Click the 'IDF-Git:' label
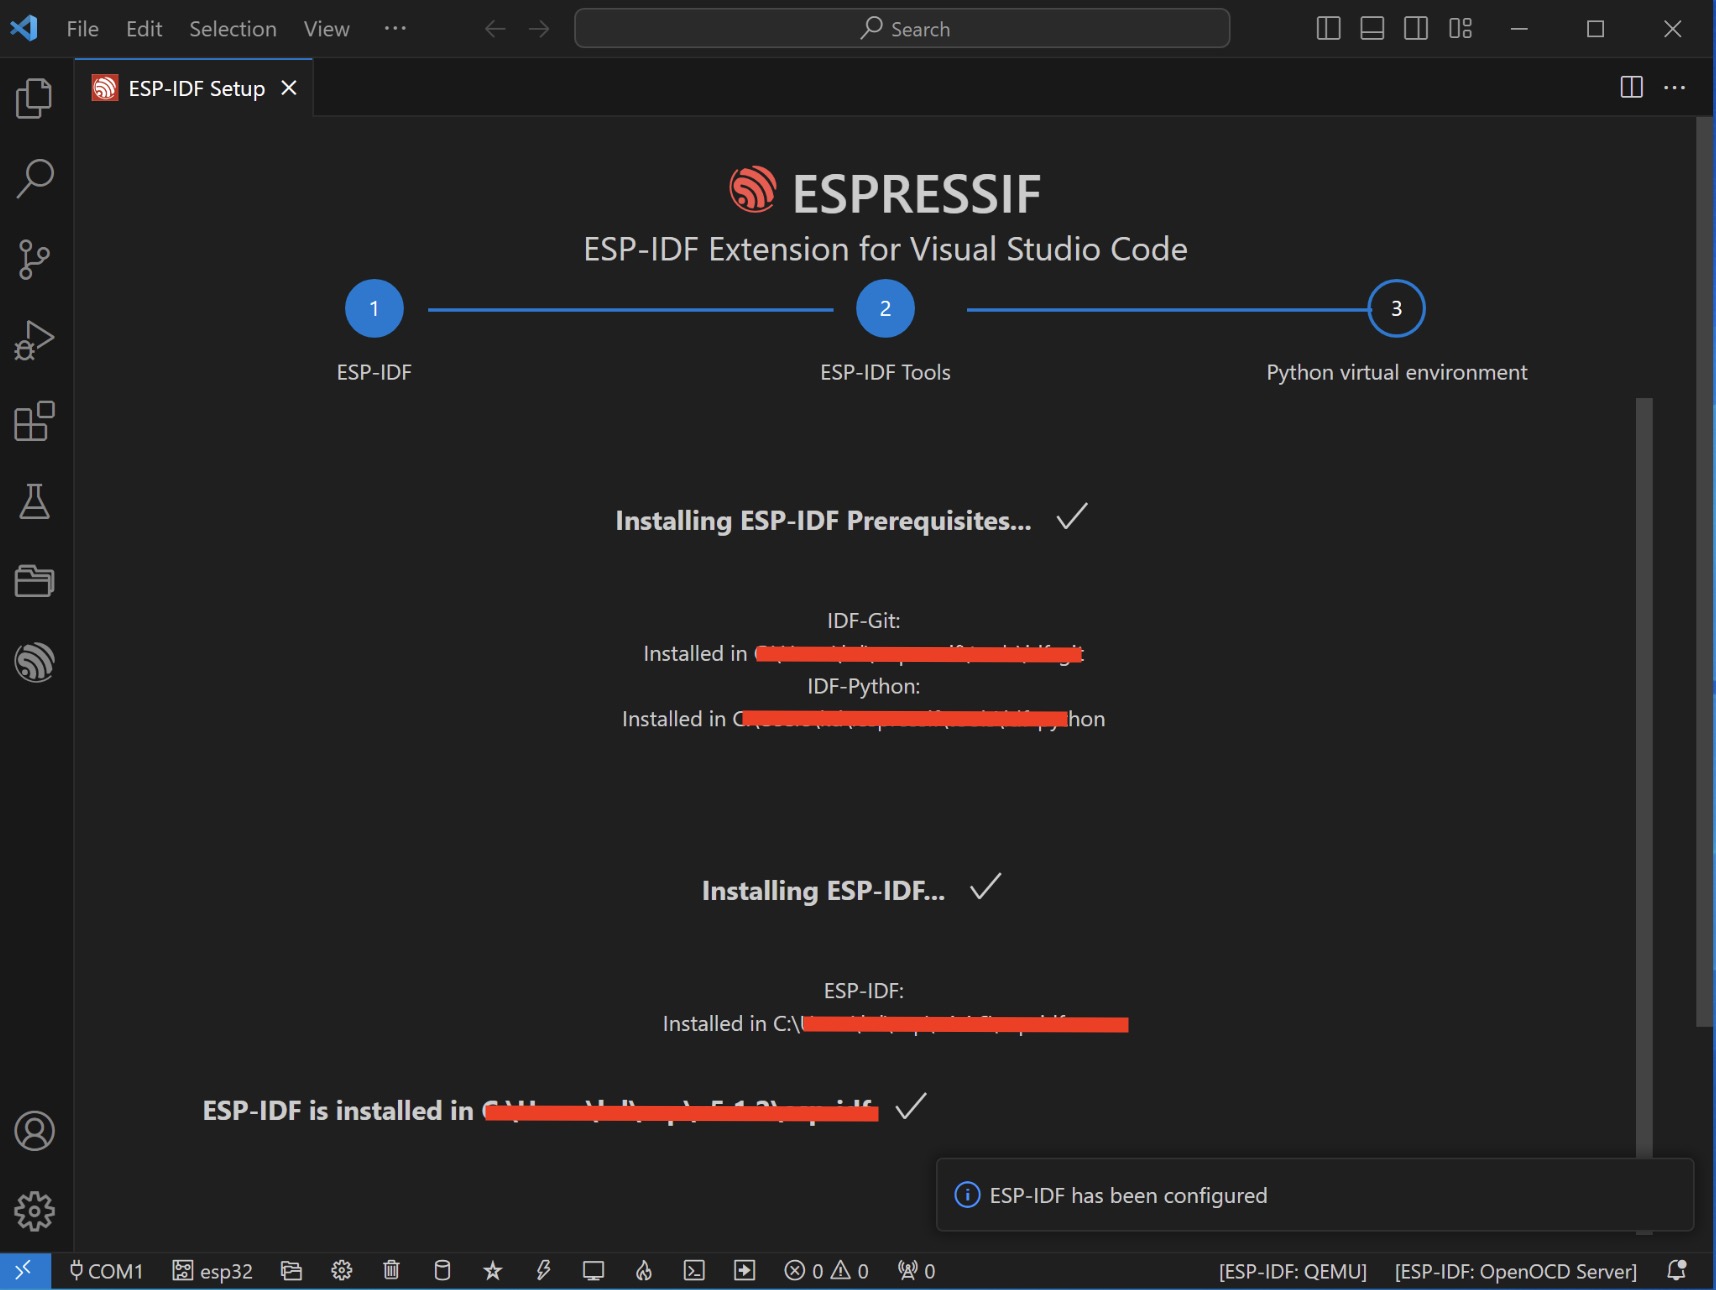The image size is (1716, 1290). pos(864,621)
